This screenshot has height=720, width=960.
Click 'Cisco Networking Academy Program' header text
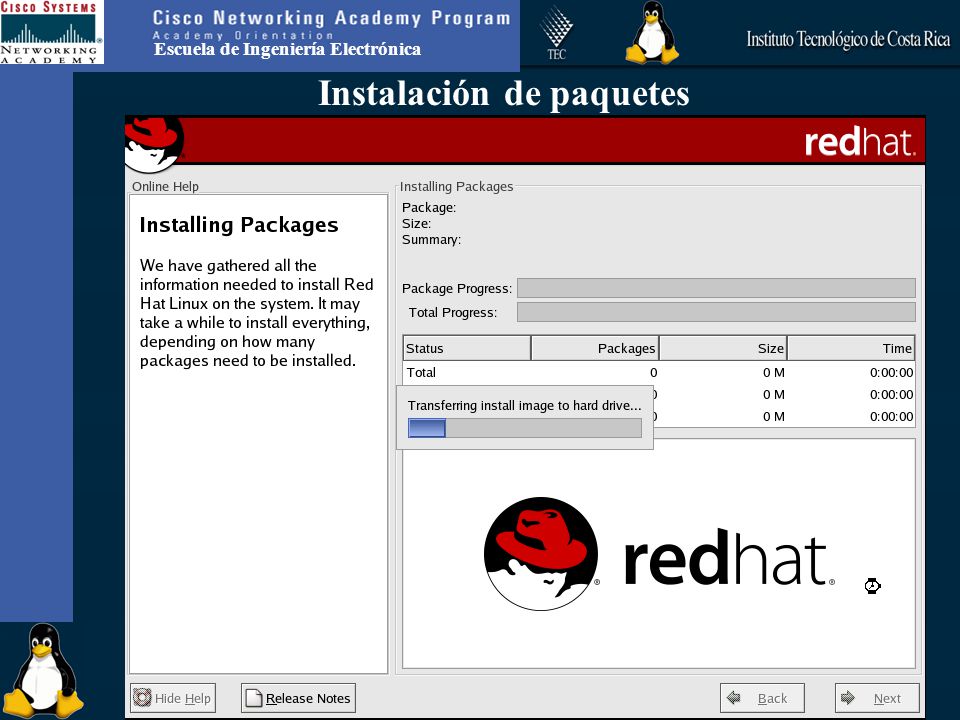point(331,18)
